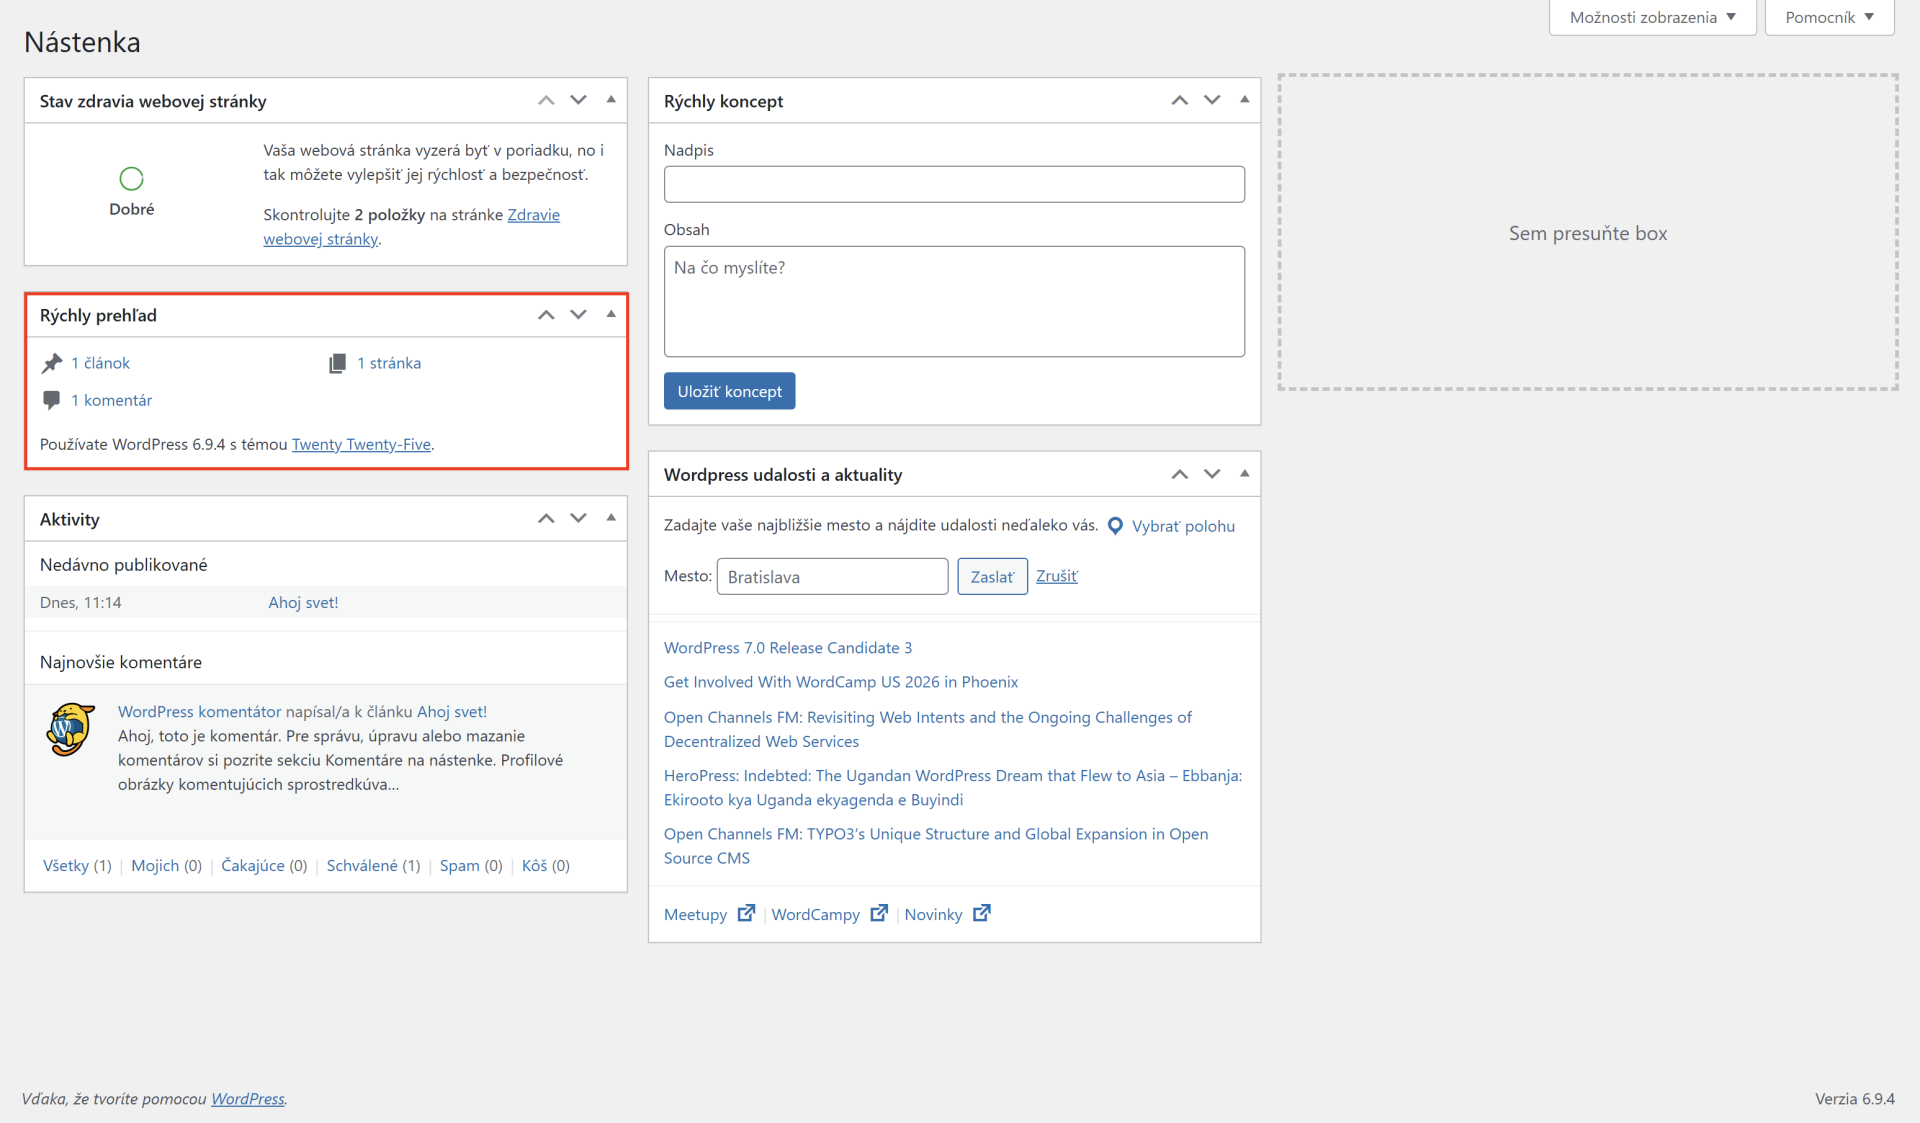Click the pushpin icon beside 1 článok
Viewport: 1920px width, 1123px height.
point(52,363)
